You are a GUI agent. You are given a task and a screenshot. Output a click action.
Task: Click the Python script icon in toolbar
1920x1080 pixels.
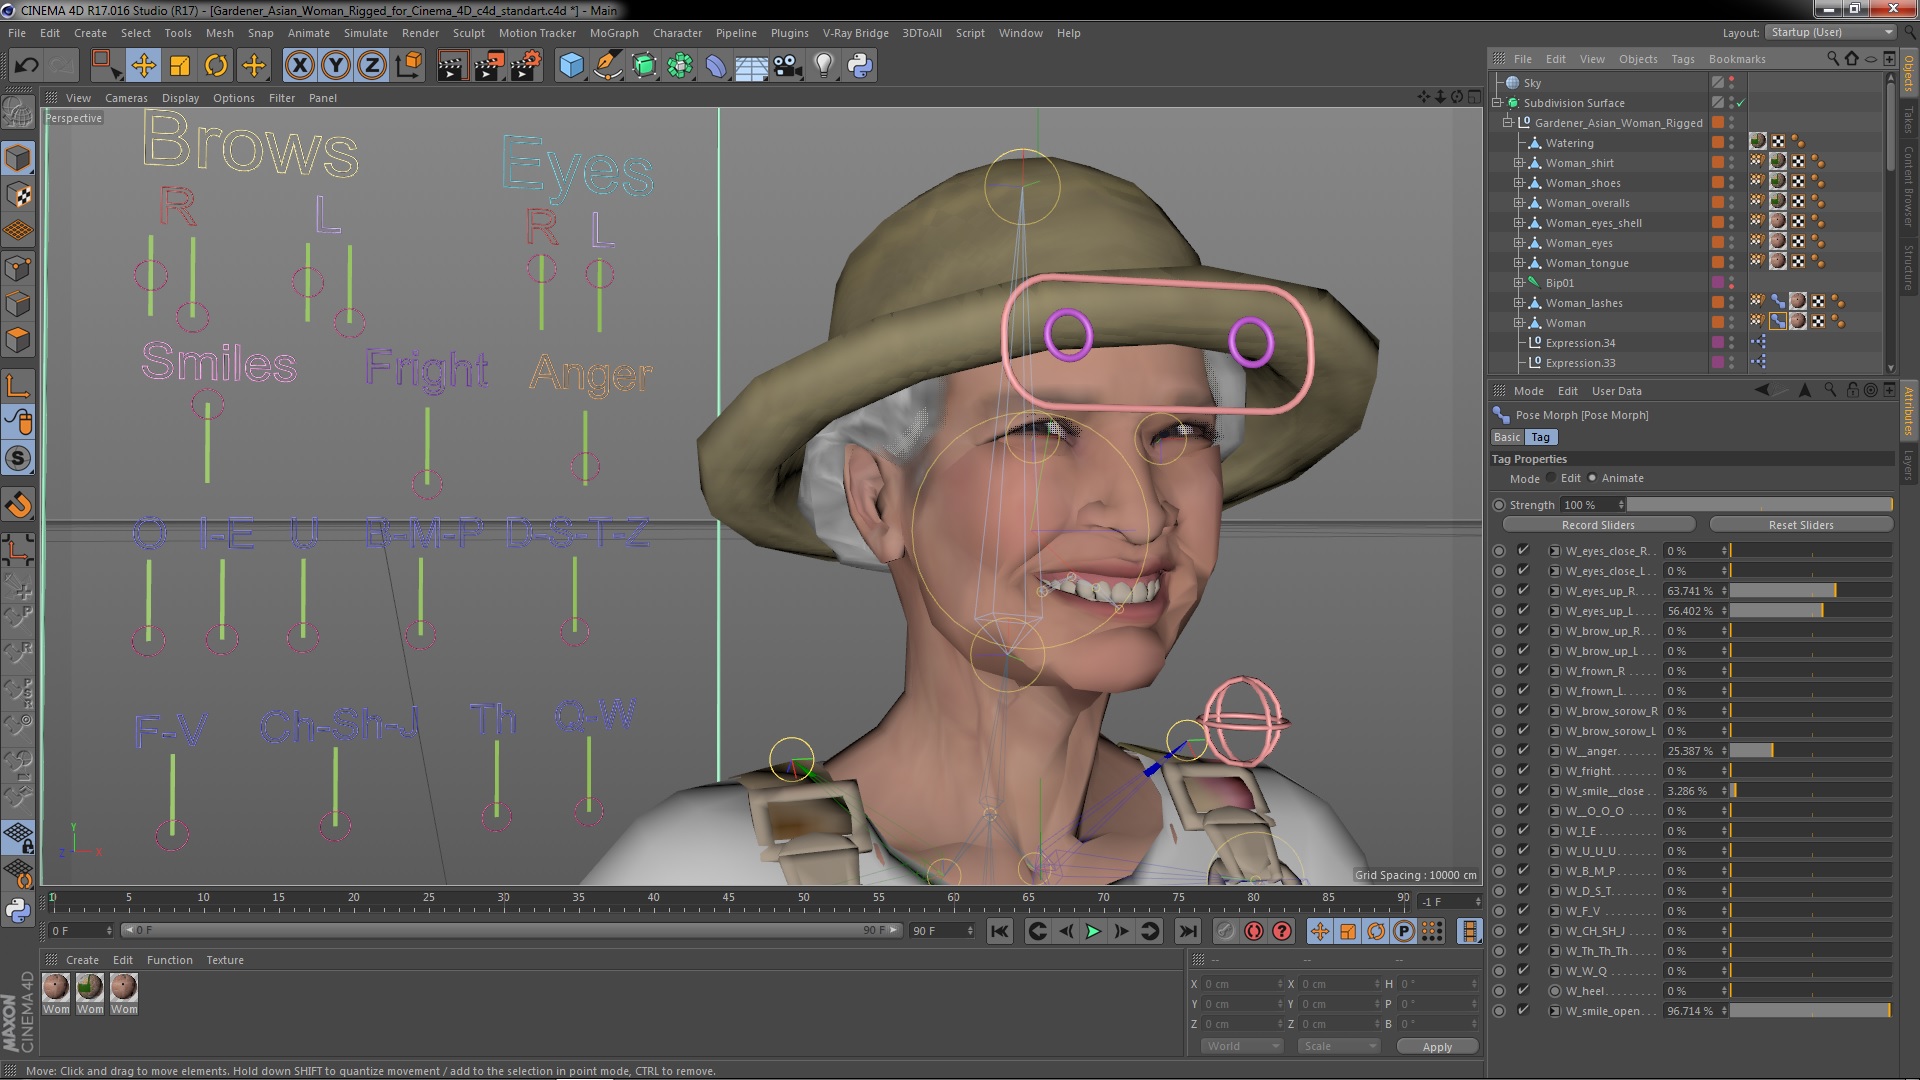(x=860, y=66)
